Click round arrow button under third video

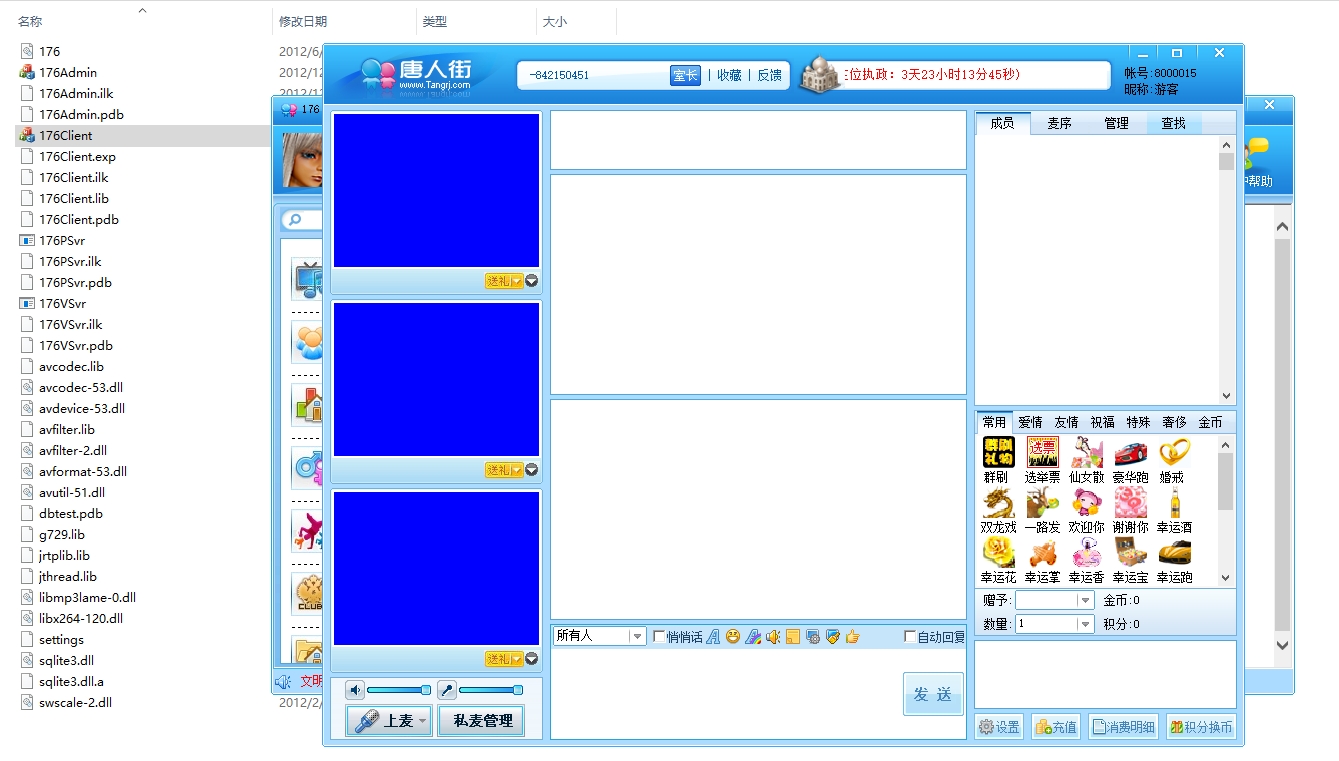point(532,659)
